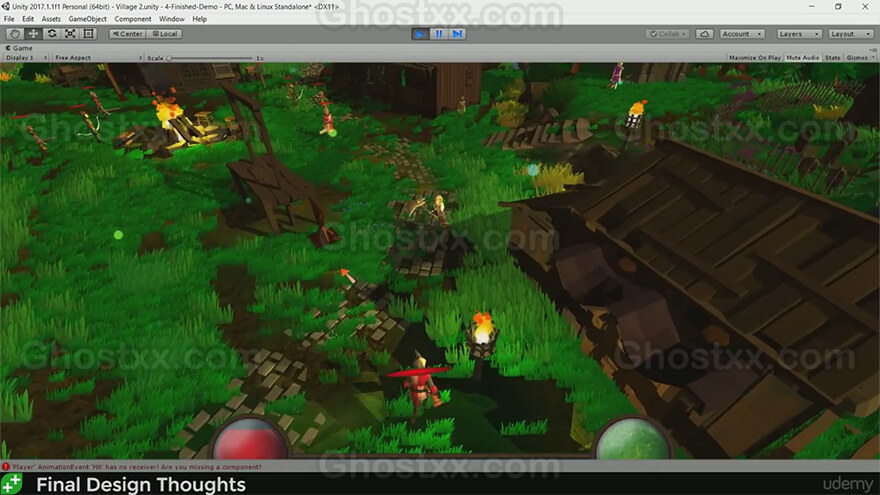880x495 pixels.
Task: Open the Component menu
Action: (x=133, y=19)
